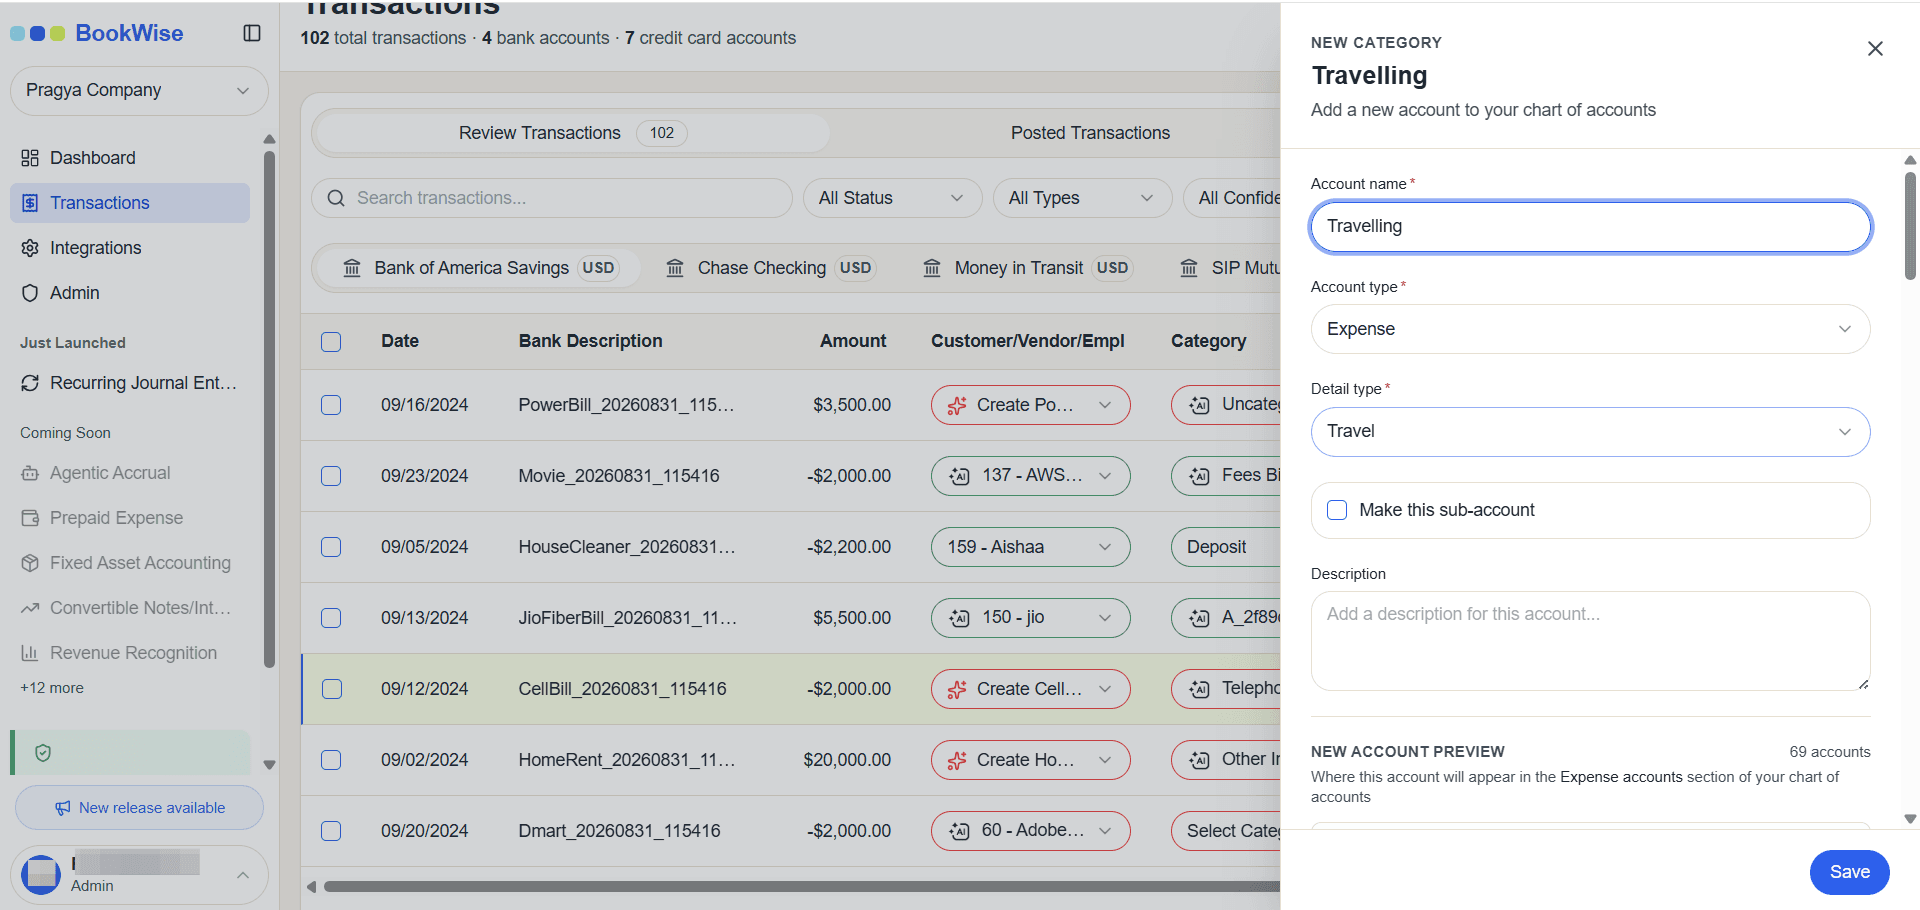
Task: Show +12 more coming soon items
Action: pos(52,688)
